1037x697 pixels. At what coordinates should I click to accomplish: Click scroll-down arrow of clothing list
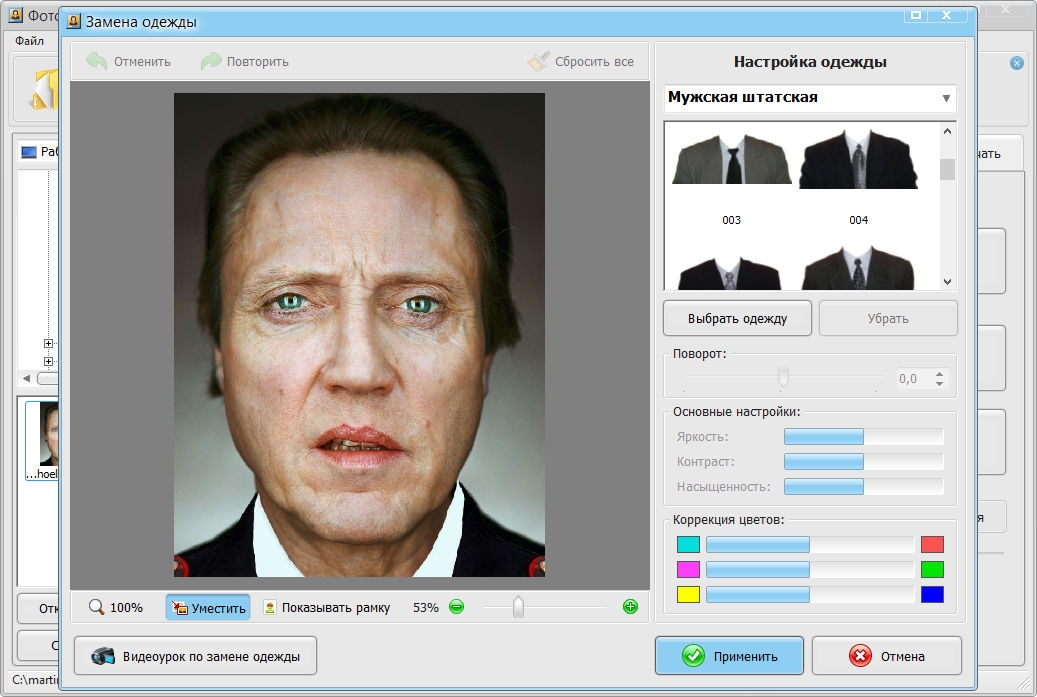point(947,281)
